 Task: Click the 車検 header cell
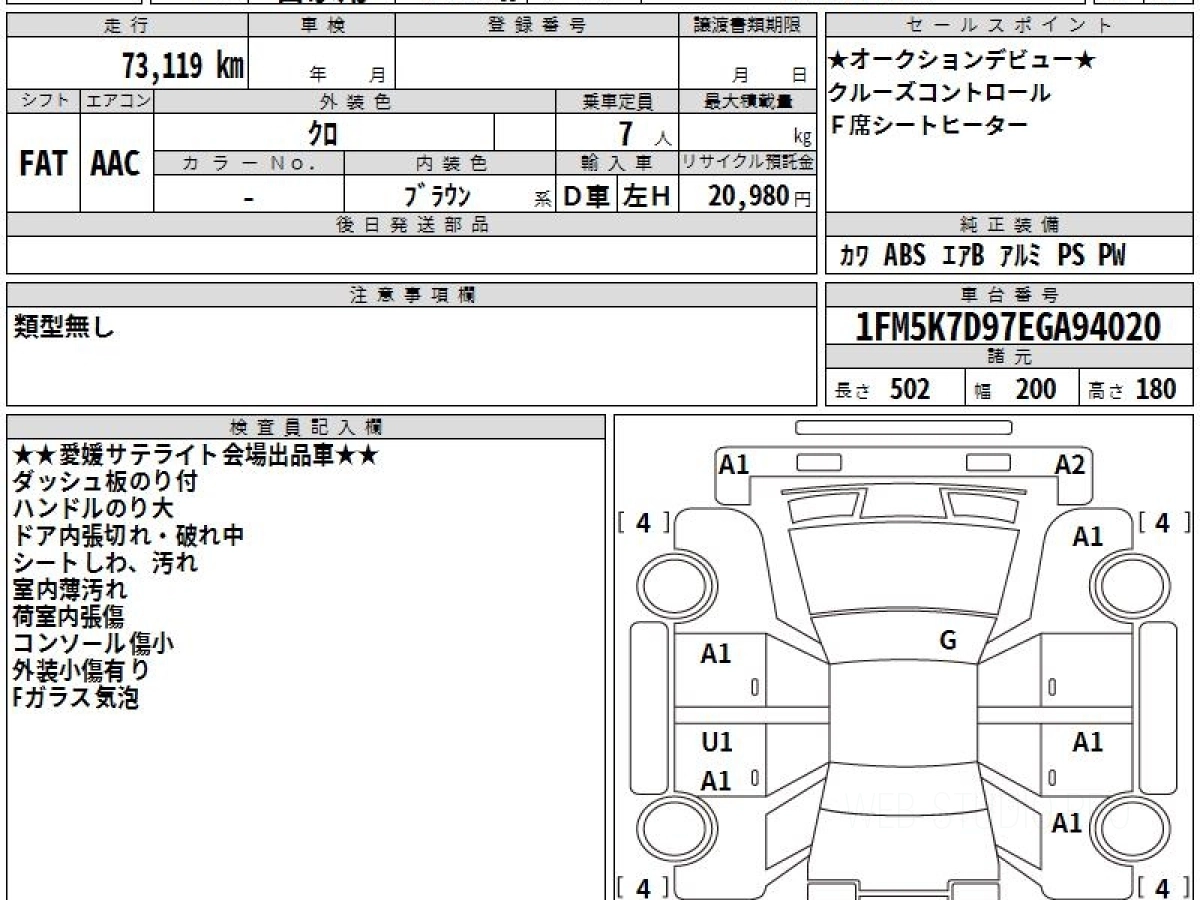pyautogui.click(x=321, y=25)
